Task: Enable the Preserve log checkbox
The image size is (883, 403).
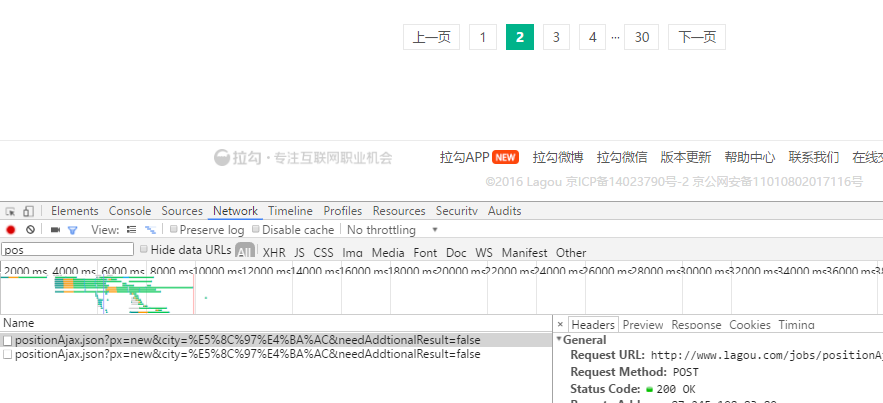Action: click(174, 229)
